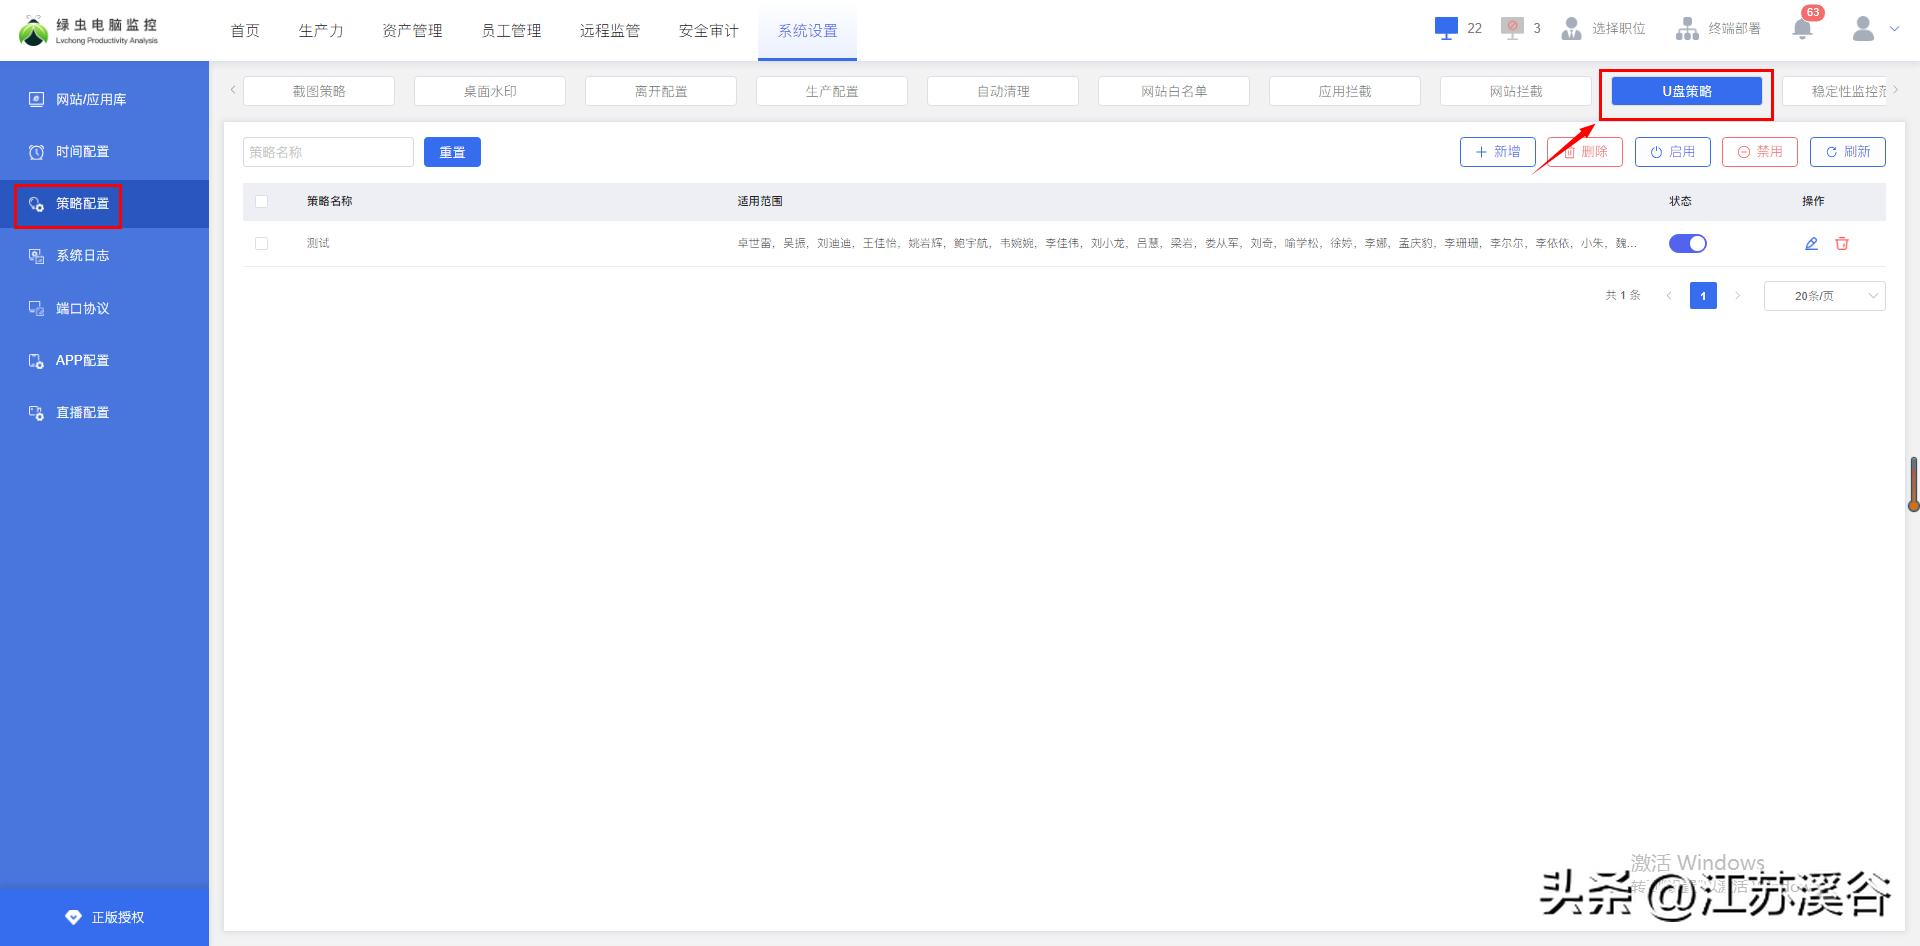Check the 测试 row checkbox

click(261, 243)
